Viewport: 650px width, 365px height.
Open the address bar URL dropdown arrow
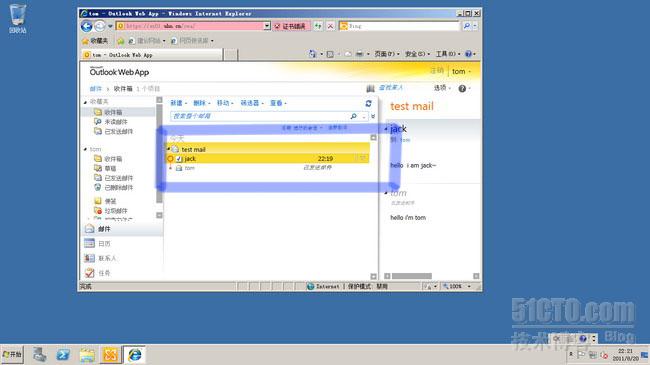[x=267, y=26]
